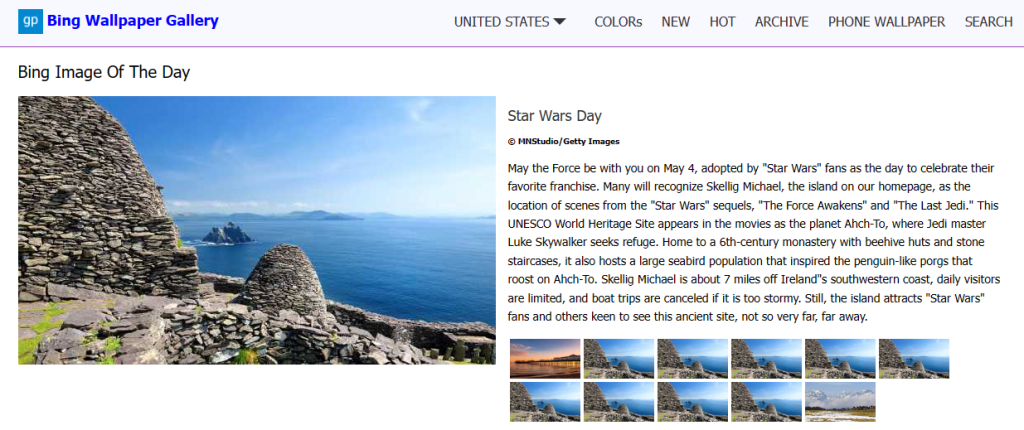Go to the NEW wallpapers page
The width and height of the screenshot is (1024, 430).
click(676, 22)
